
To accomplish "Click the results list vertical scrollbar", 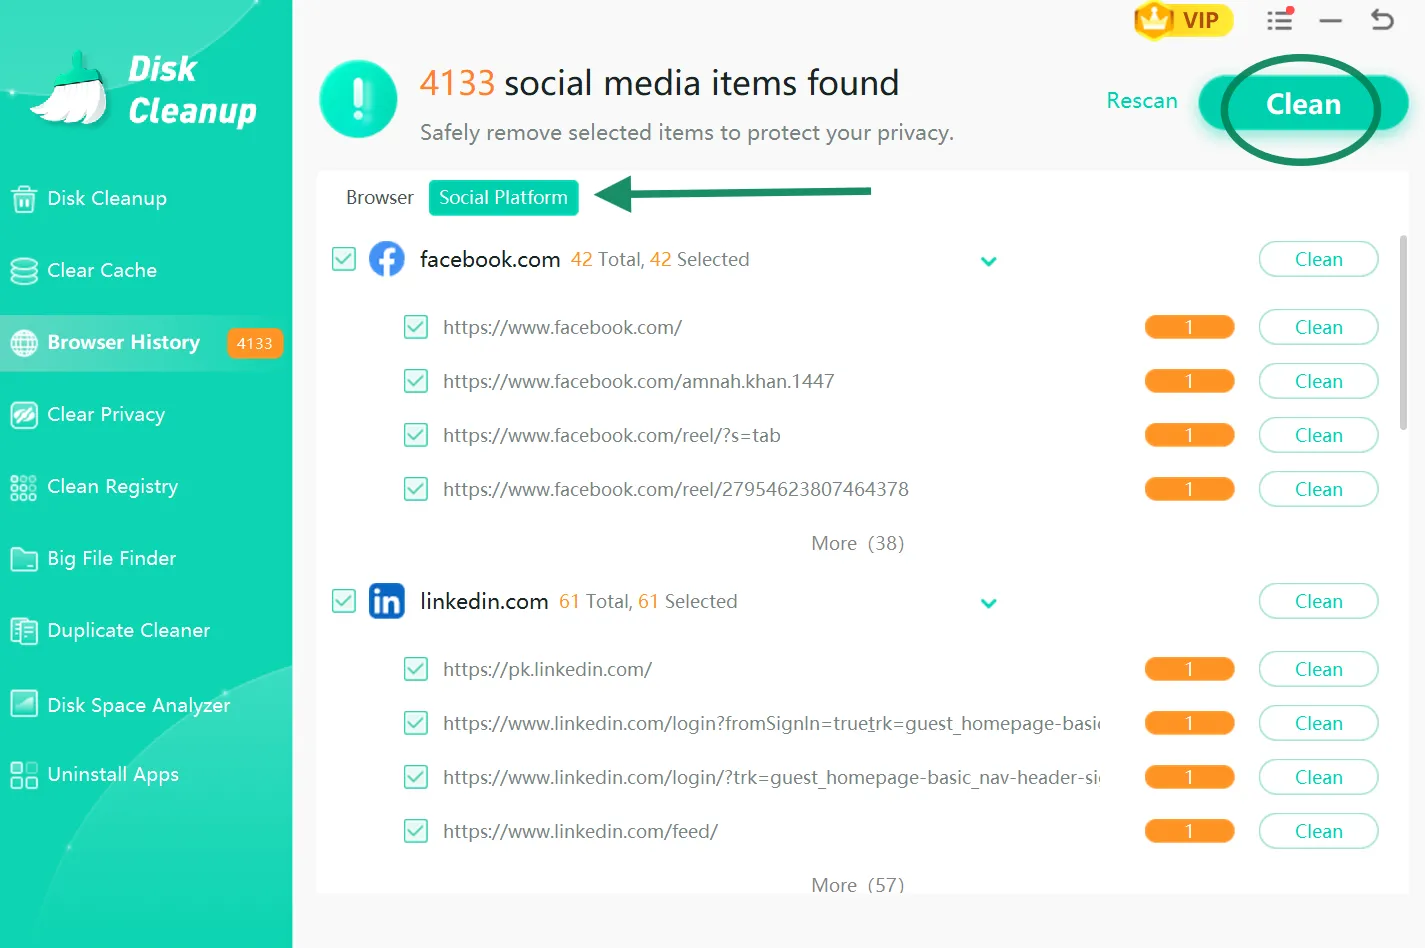I will tap(1403, 332).
